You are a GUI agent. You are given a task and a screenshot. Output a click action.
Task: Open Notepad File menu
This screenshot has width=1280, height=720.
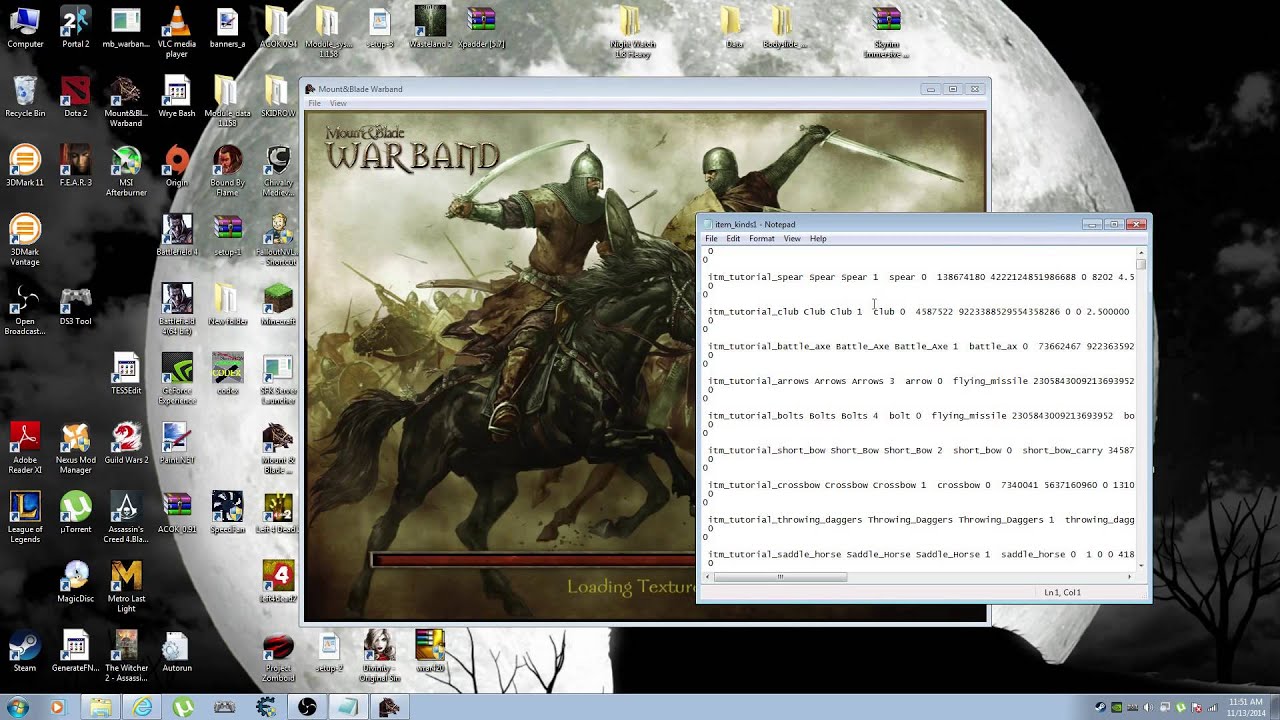pyautogui.click(x=711, y=239)
